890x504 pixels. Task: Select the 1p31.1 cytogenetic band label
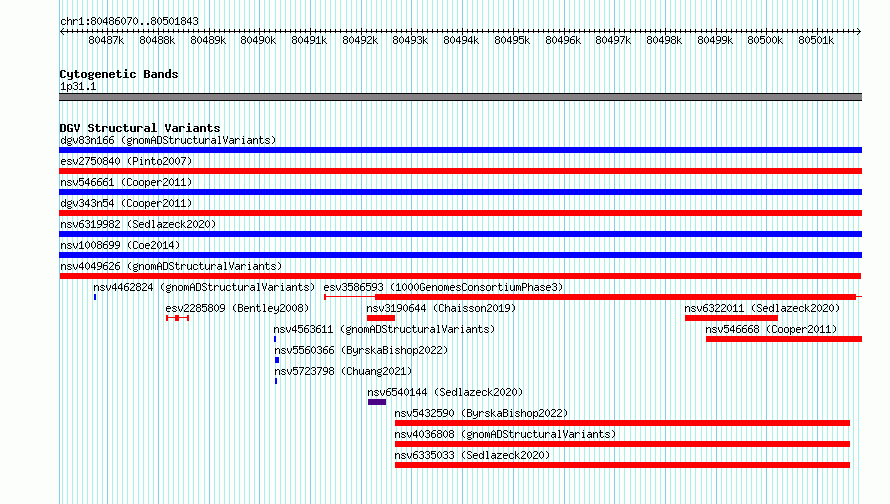tap(78, 86)
